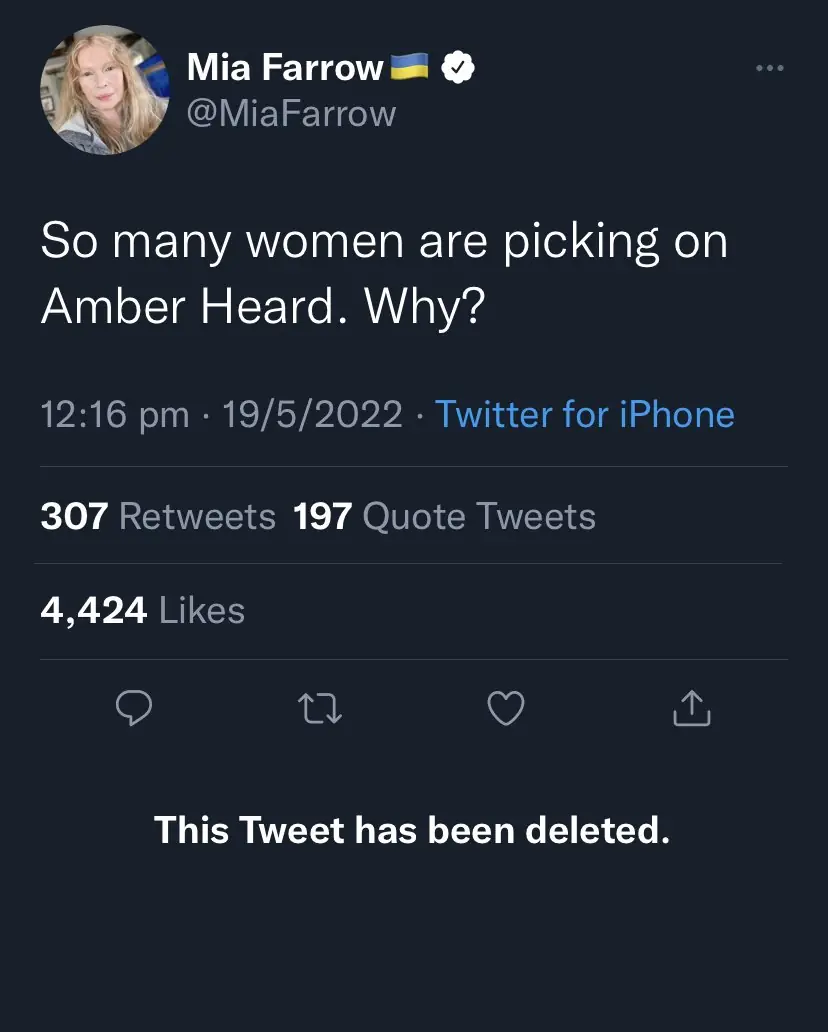
Task: Open the @MiaFarrow handle
Action: (291, 114)
